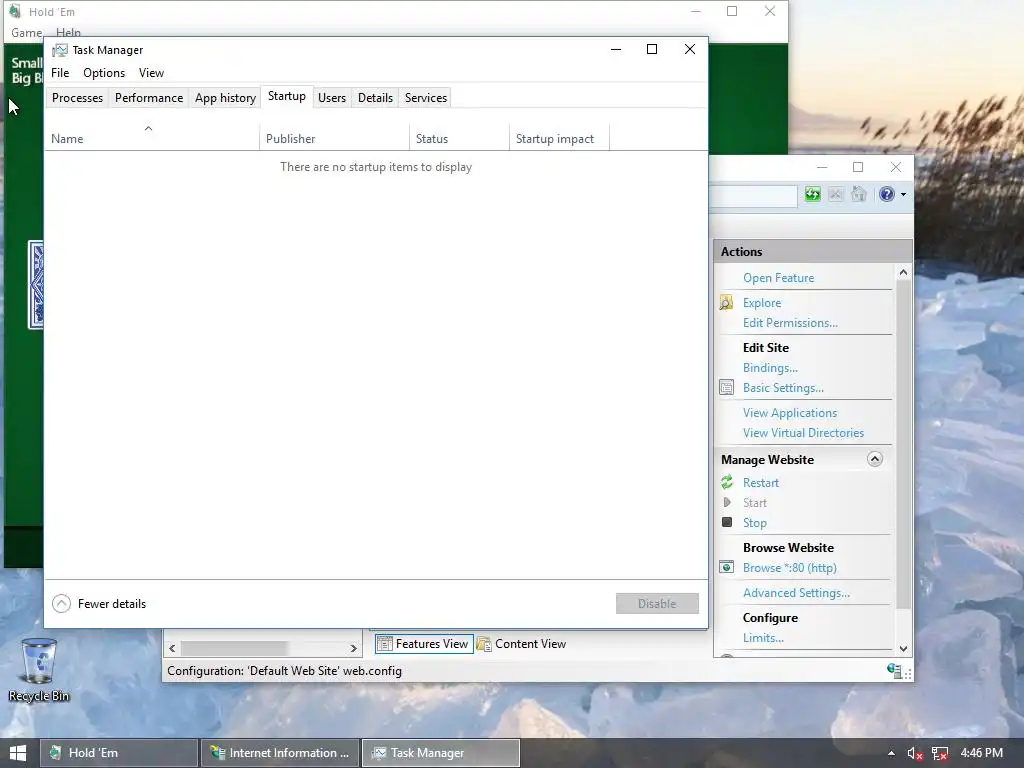Click the Explore folder icon

click(726, 302)
